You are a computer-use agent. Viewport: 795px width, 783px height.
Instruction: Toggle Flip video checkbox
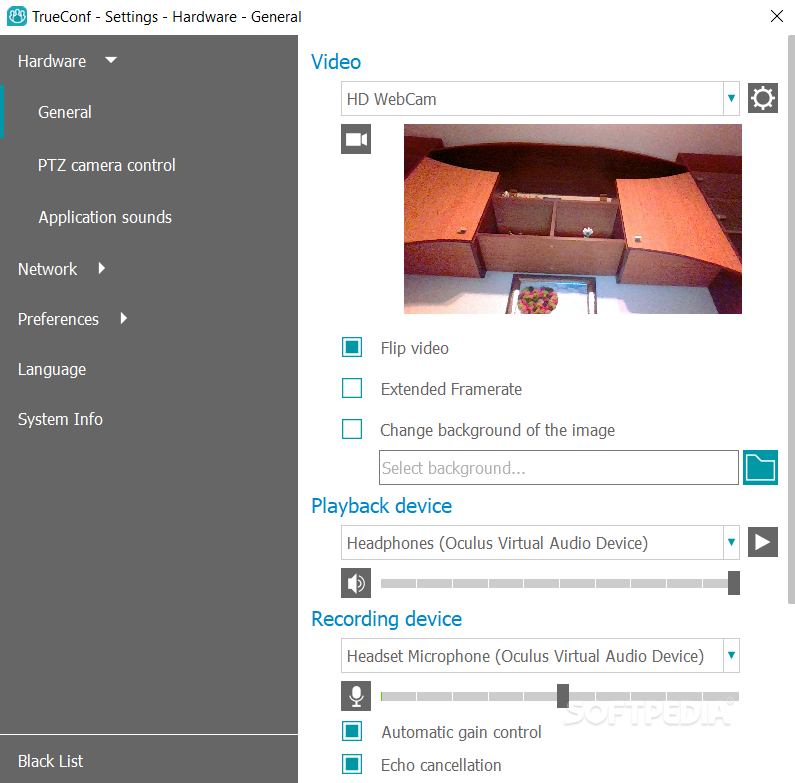[352, 347]
